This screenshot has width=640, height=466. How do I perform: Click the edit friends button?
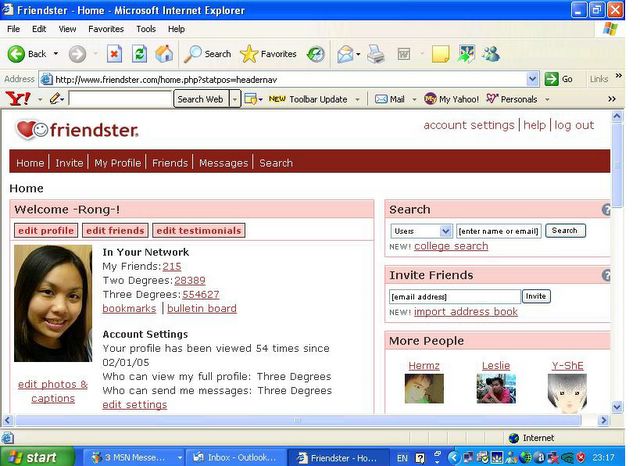(115, 231)
